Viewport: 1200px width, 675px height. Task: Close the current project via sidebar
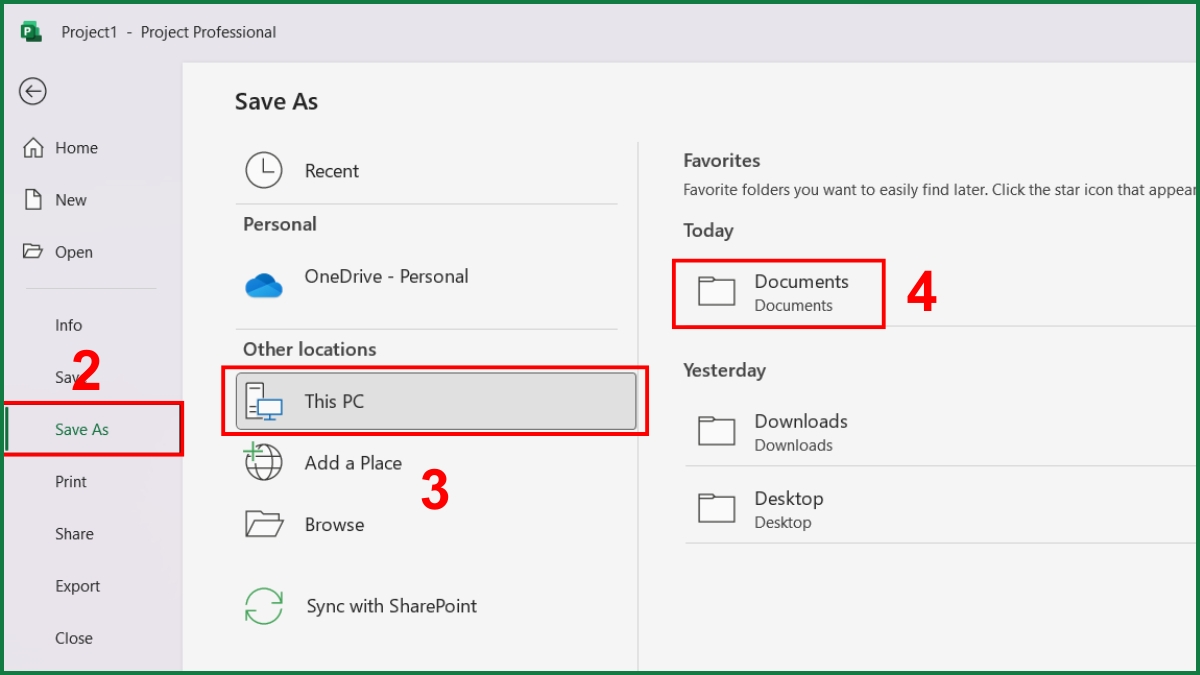point(74,637)
